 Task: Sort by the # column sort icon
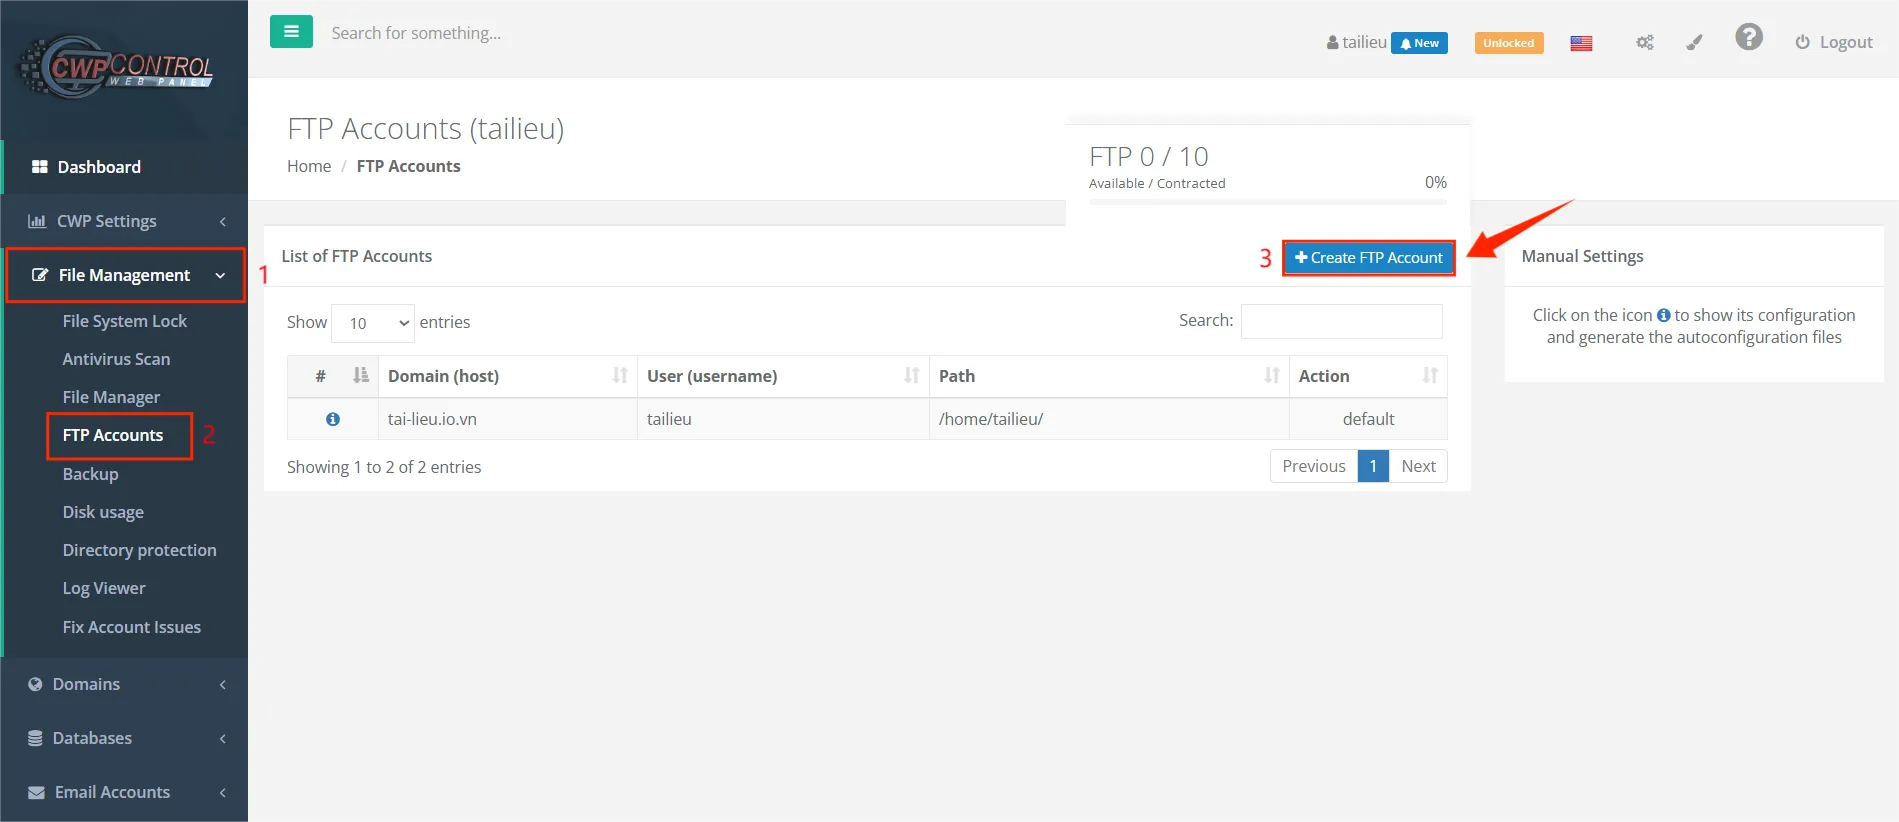(x=360, y=375)
